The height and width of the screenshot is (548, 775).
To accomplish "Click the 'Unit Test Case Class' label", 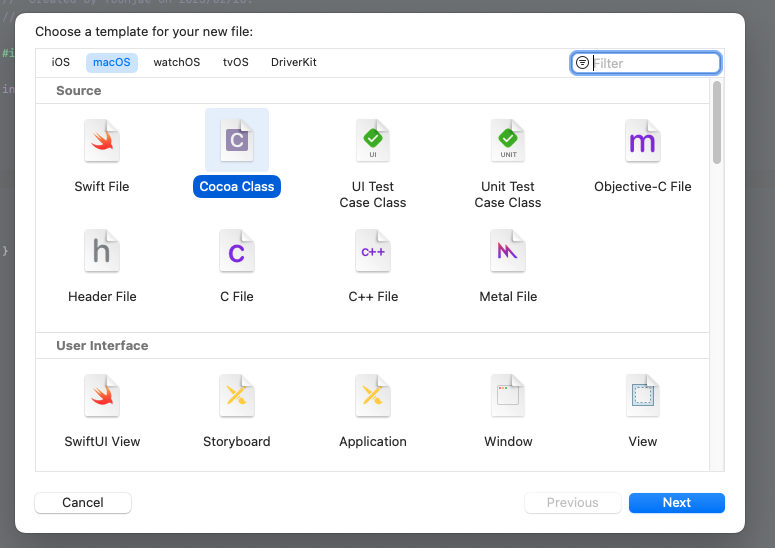I will click(508, 194).
